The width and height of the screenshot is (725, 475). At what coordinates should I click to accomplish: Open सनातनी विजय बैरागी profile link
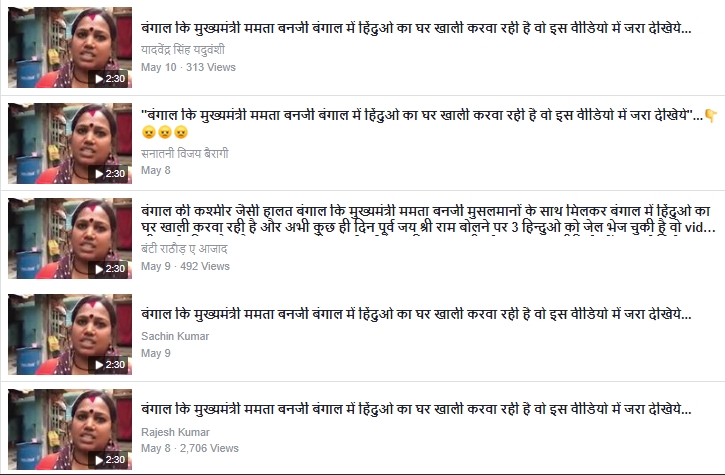tap(184, 153)
